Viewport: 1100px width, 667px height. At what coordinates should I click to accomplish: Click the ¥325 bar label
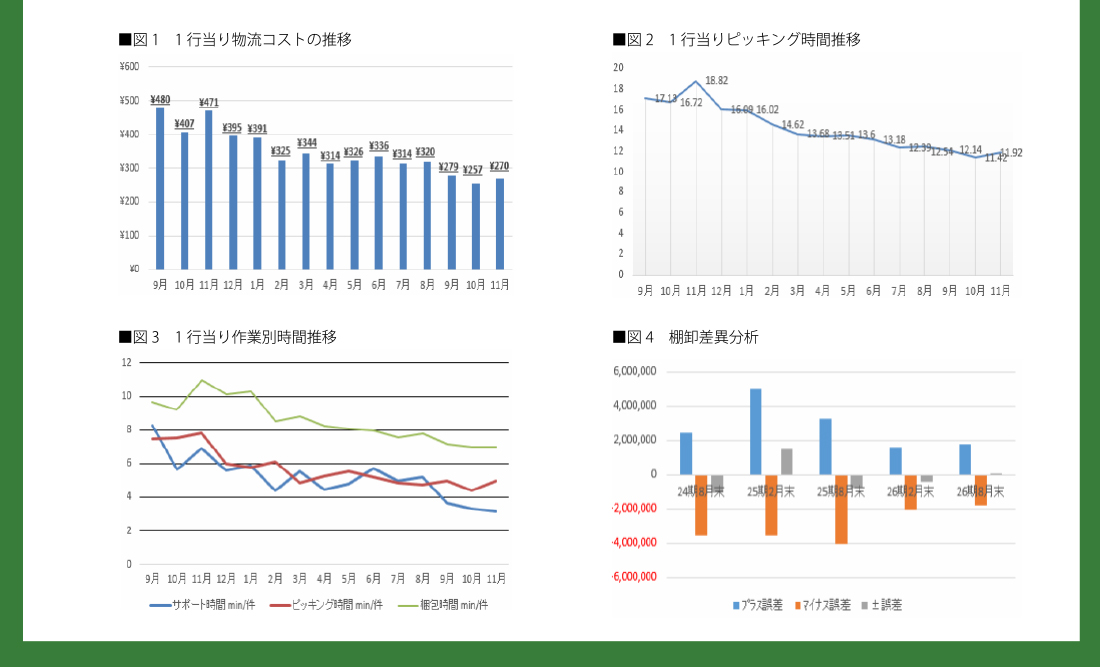pos(281,151)
